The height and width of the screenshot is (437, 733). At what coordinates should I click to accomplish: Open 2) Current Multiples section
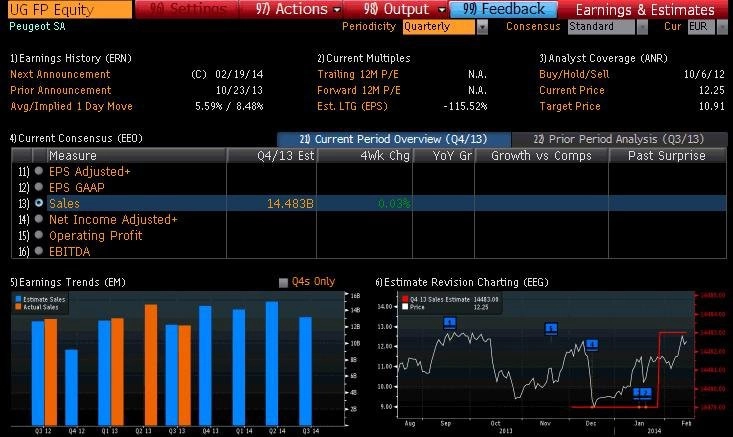pos(364,58)
